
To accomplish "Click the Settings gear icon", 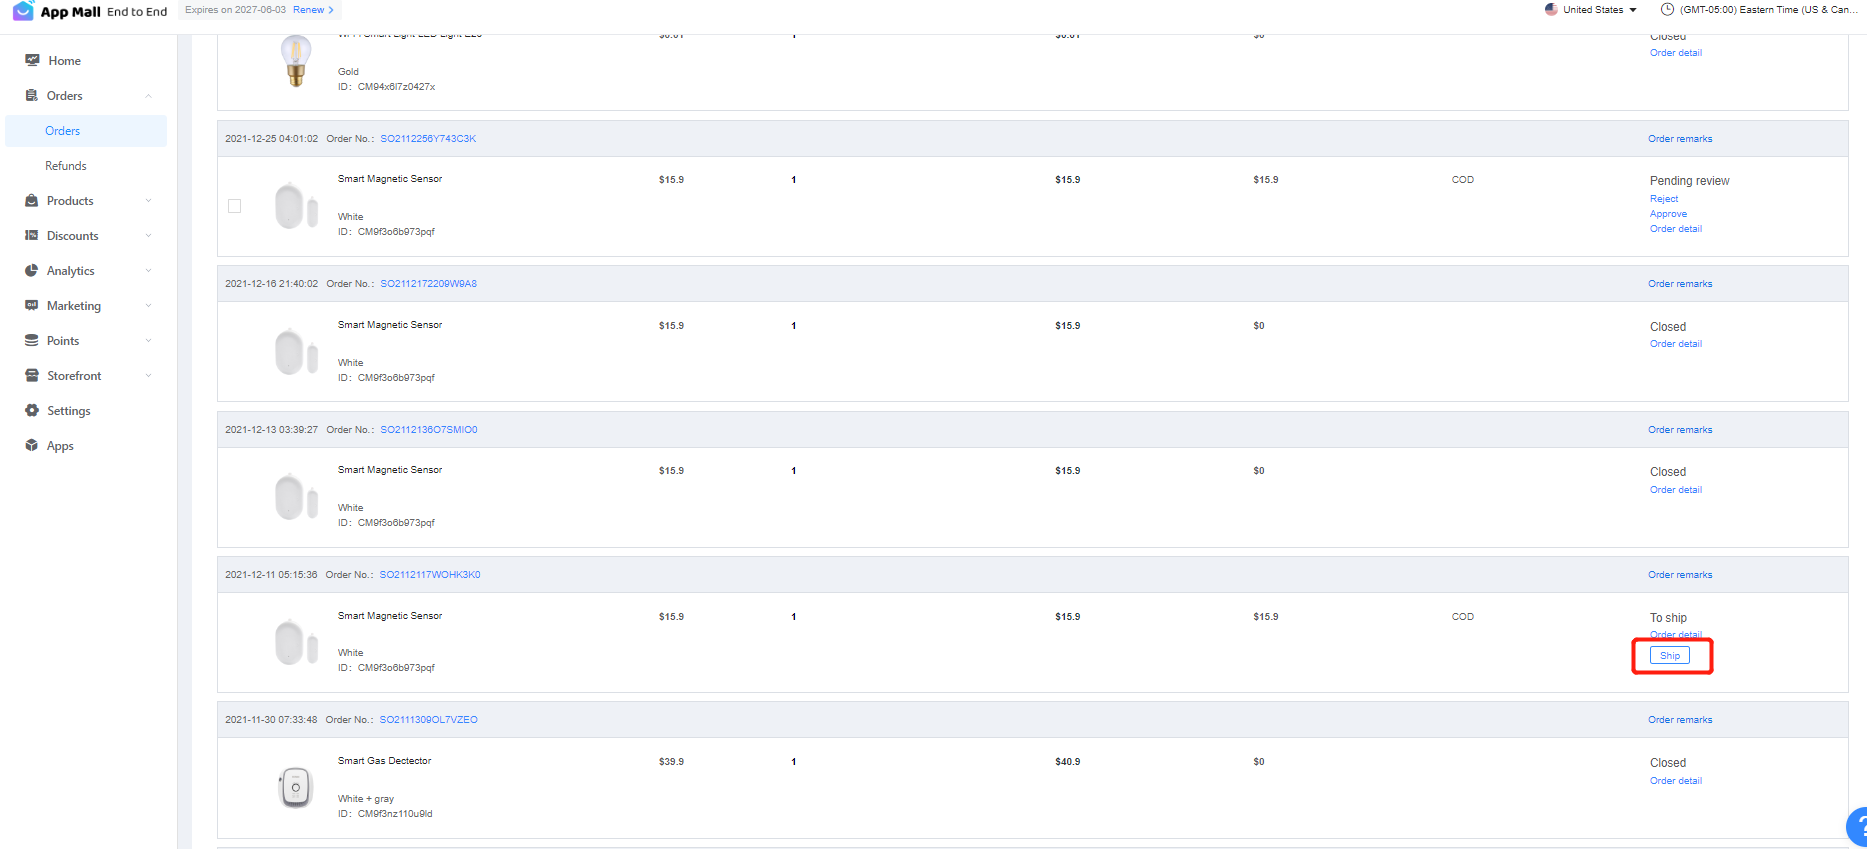I will 32,410.
